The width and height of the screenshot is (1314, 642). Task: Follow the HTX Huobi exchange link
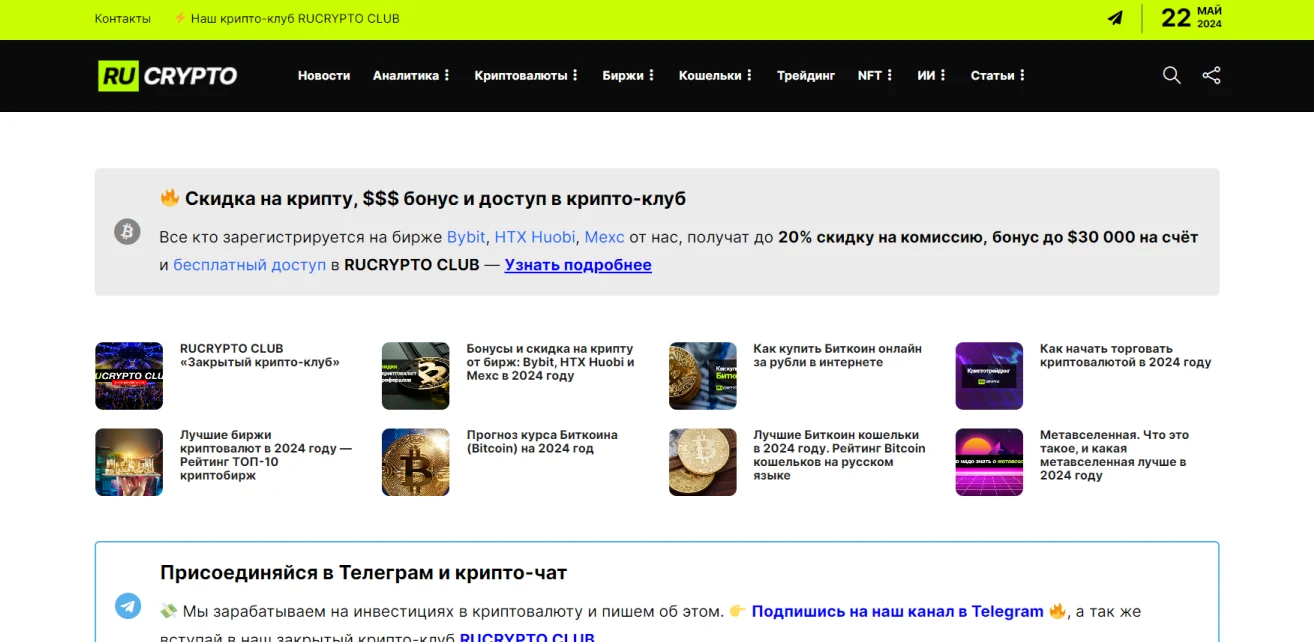coord(535,237)
